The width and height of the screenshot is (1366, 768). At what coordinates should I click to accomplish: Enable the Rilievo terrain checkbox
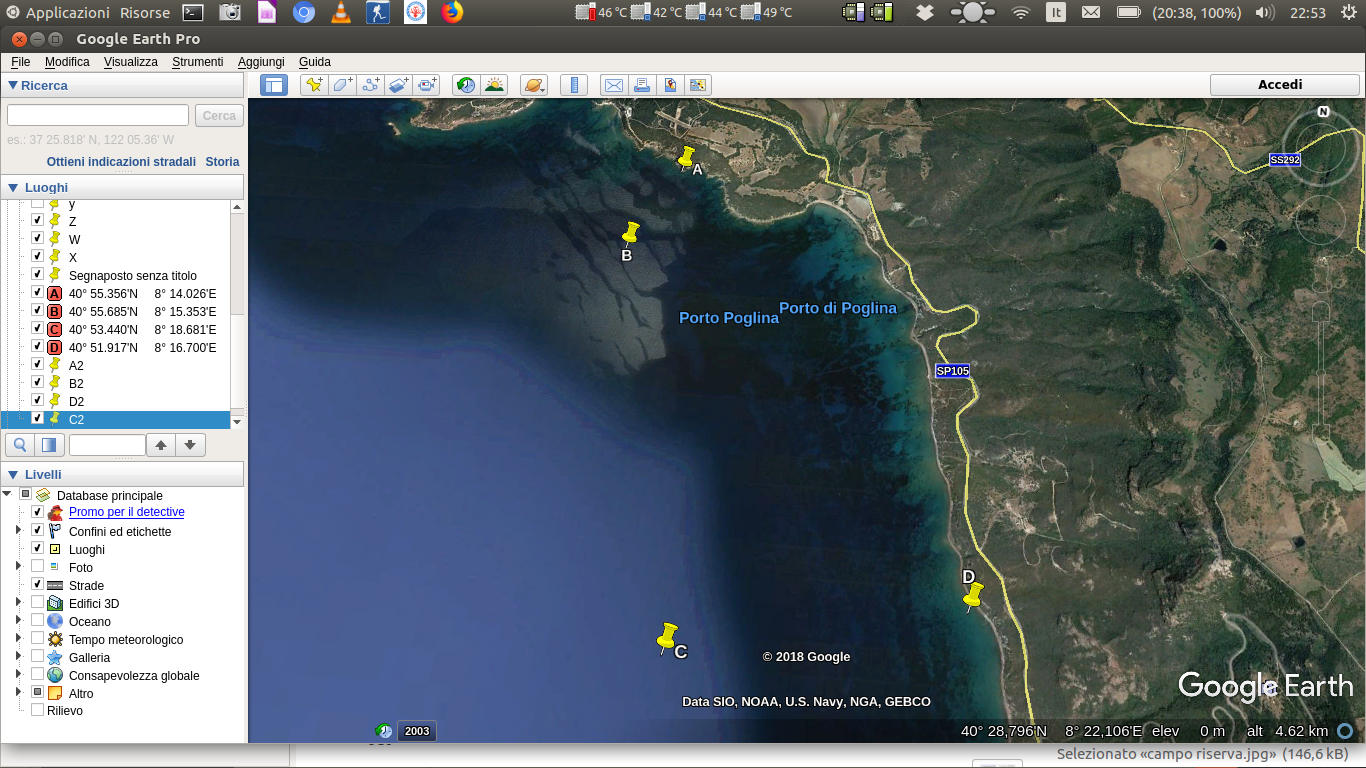[x=37, y=710]
